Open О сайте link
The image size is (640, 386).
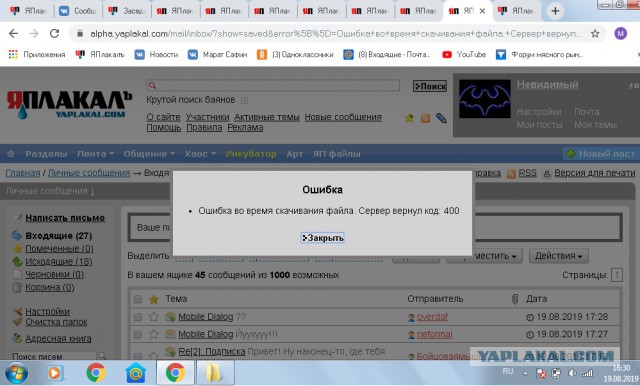[163, 117]
